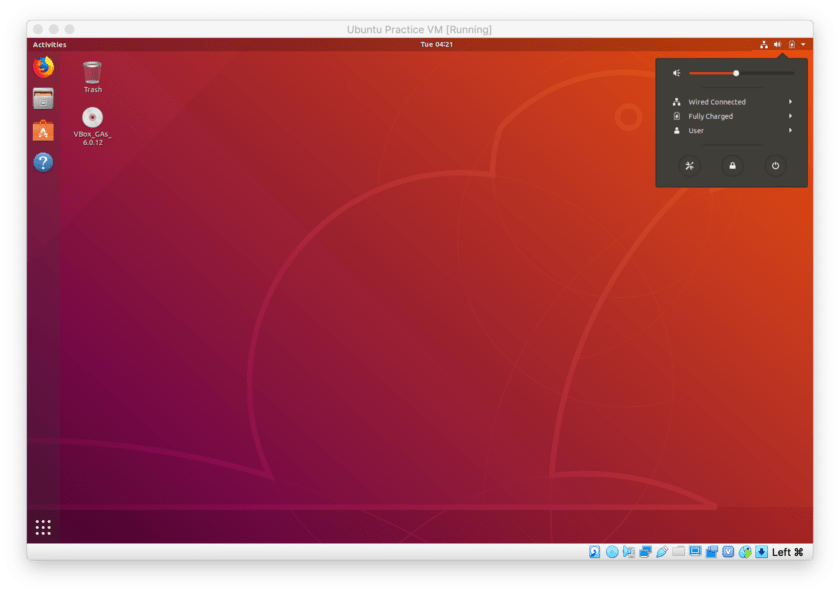
Task: Click VirtualBox mouse integration indicator
Action: [x=745, y=552]
